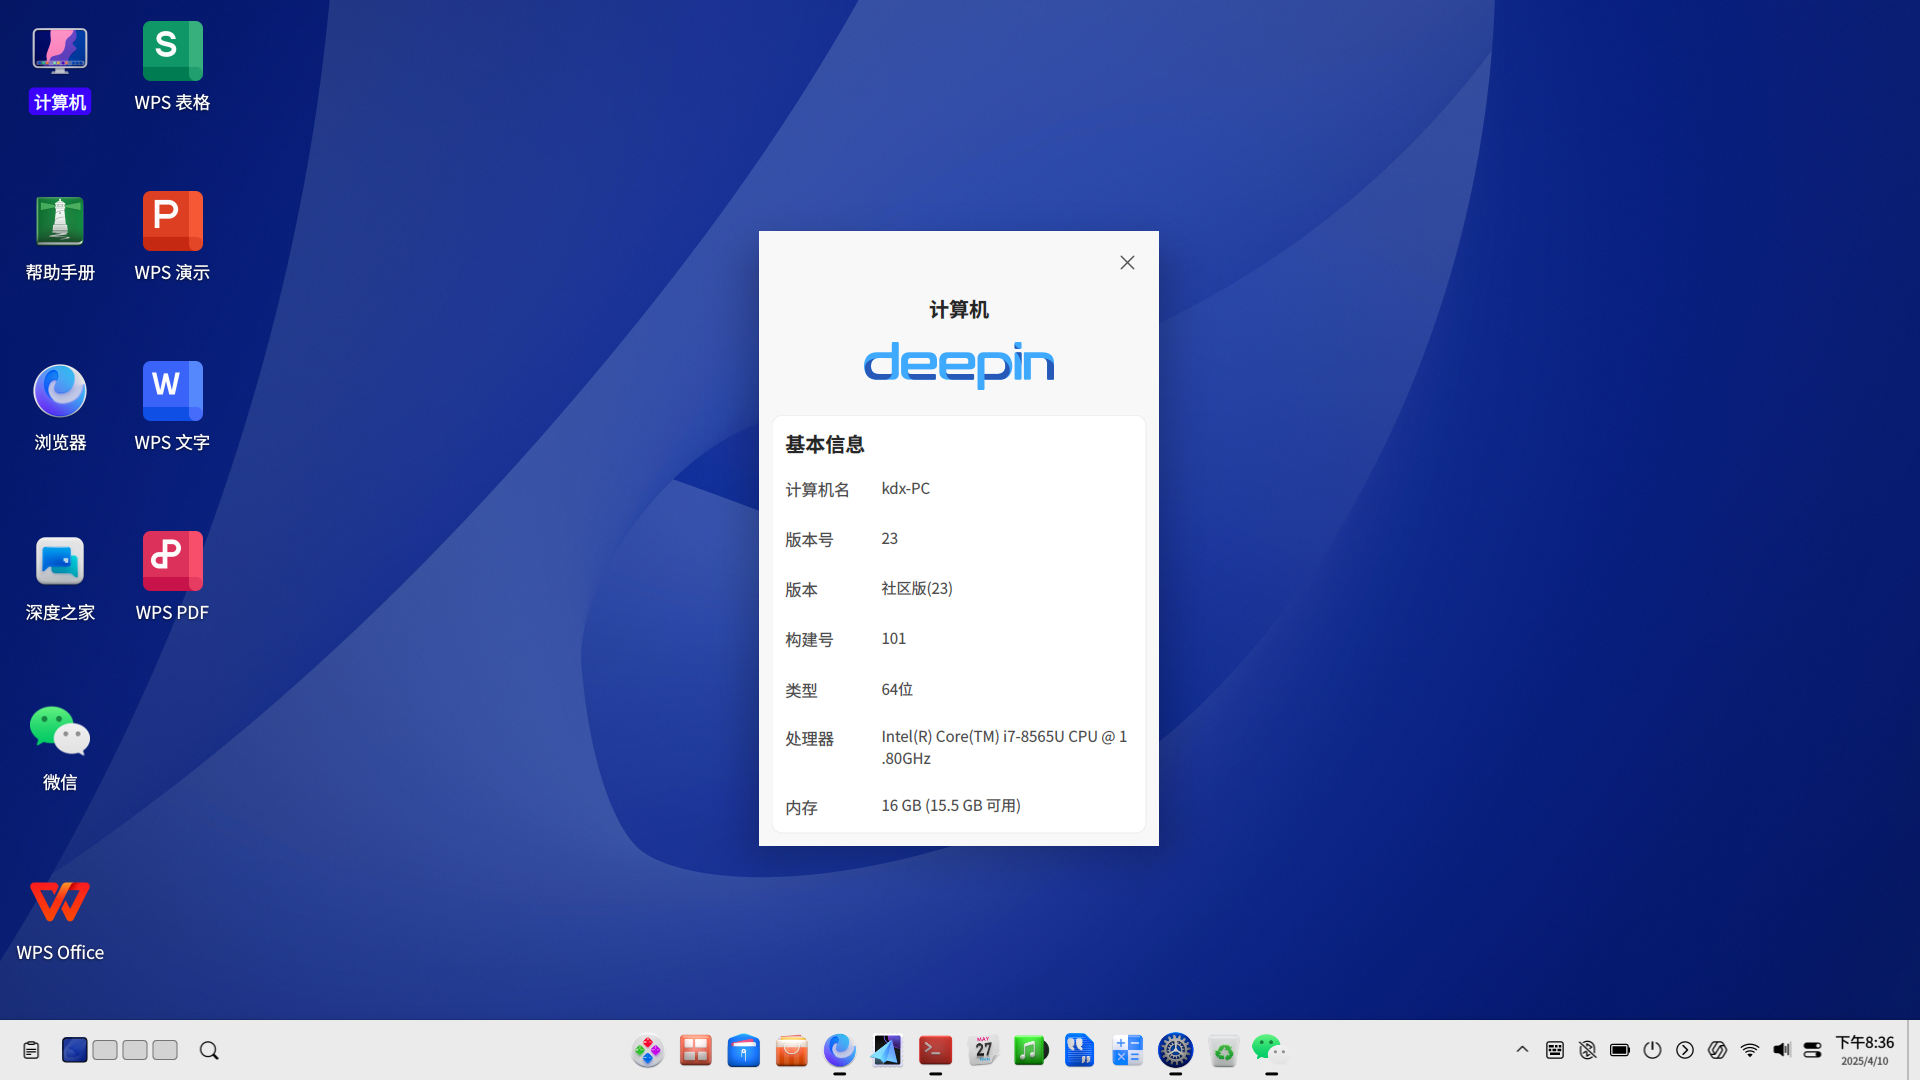Viewport: 1920px width, 1080px height.
Task: Open the on-screen keyboard tray icon
Action: [x=1555, y=1050]
